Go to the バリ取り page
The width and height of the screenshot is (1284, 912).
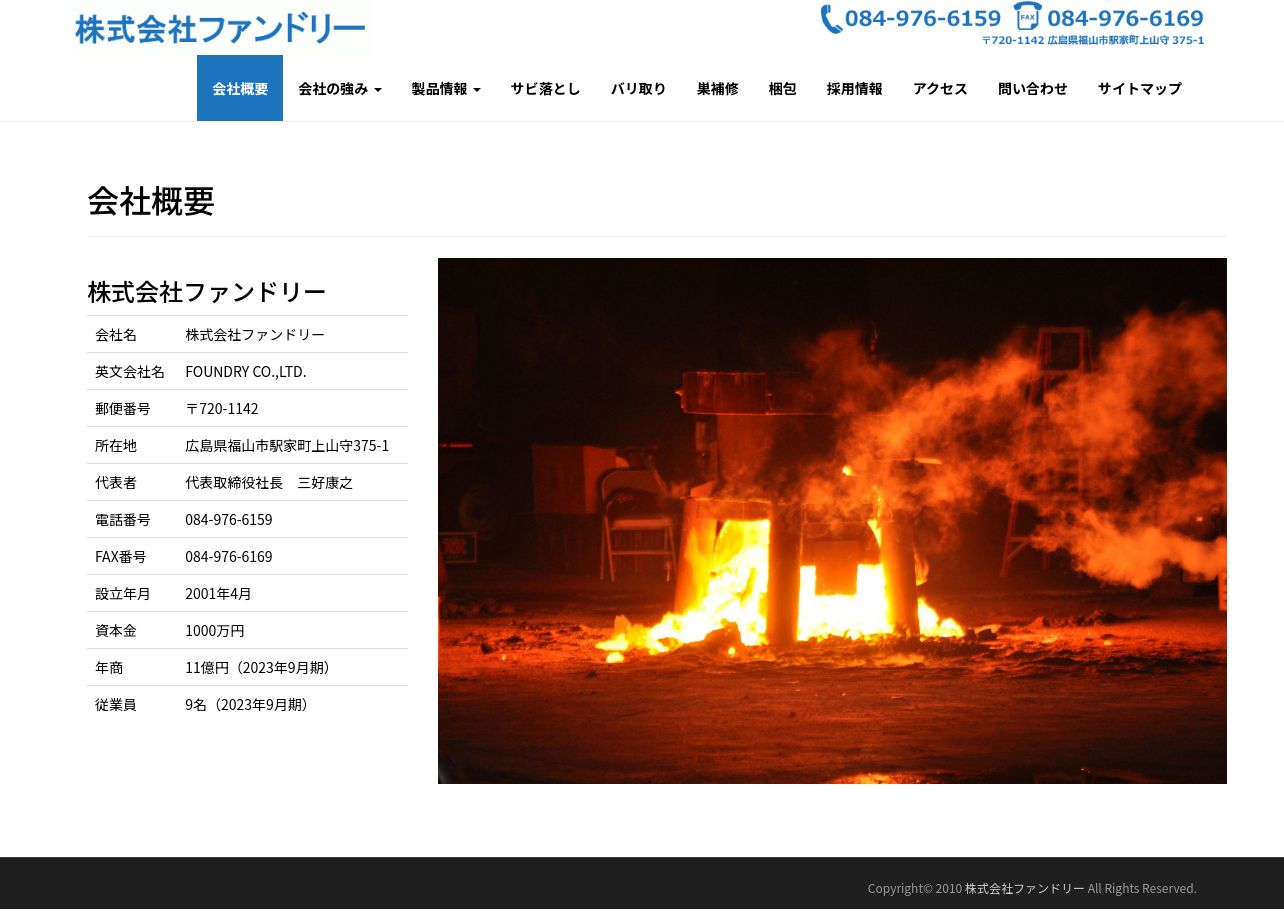pos(639,88)
